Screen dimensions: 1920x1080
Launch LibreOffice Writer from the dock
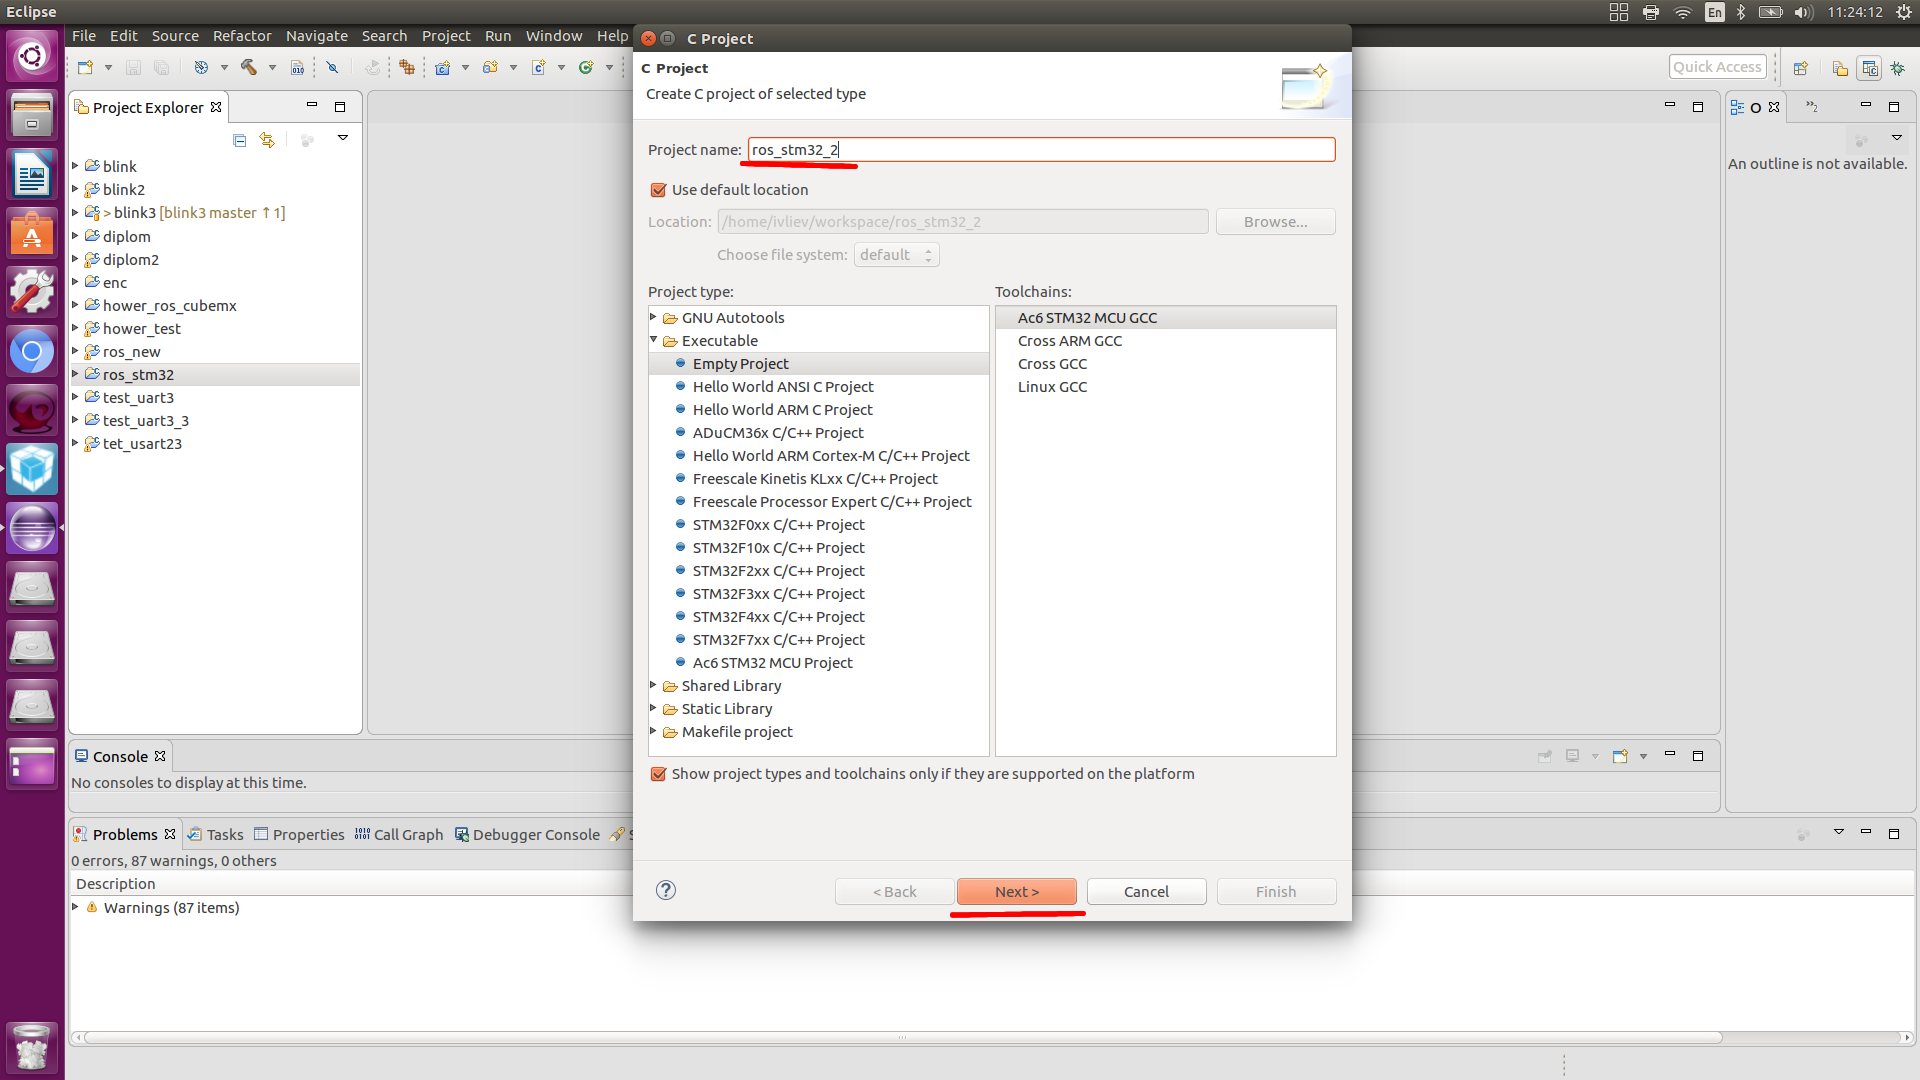point(32,174)
